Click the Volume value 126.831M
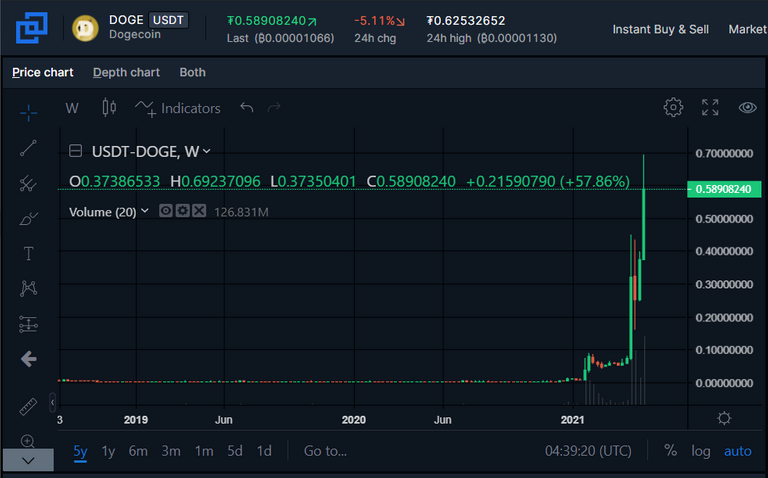768x478 pixels. (241, 212)
